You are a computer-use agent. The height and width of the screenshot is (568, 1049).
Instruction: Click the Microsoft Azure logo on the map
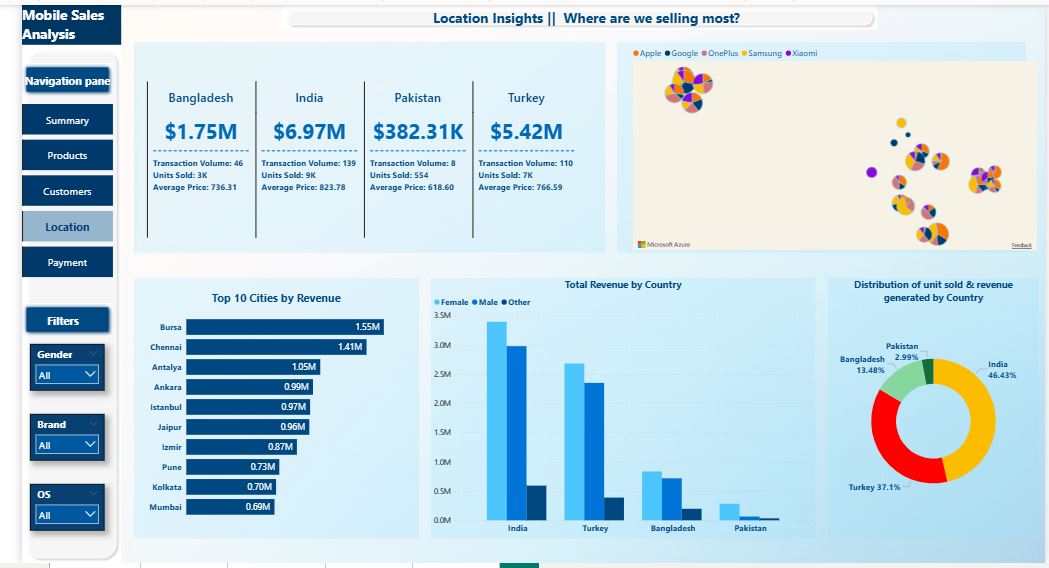click(x=664, y=244)
